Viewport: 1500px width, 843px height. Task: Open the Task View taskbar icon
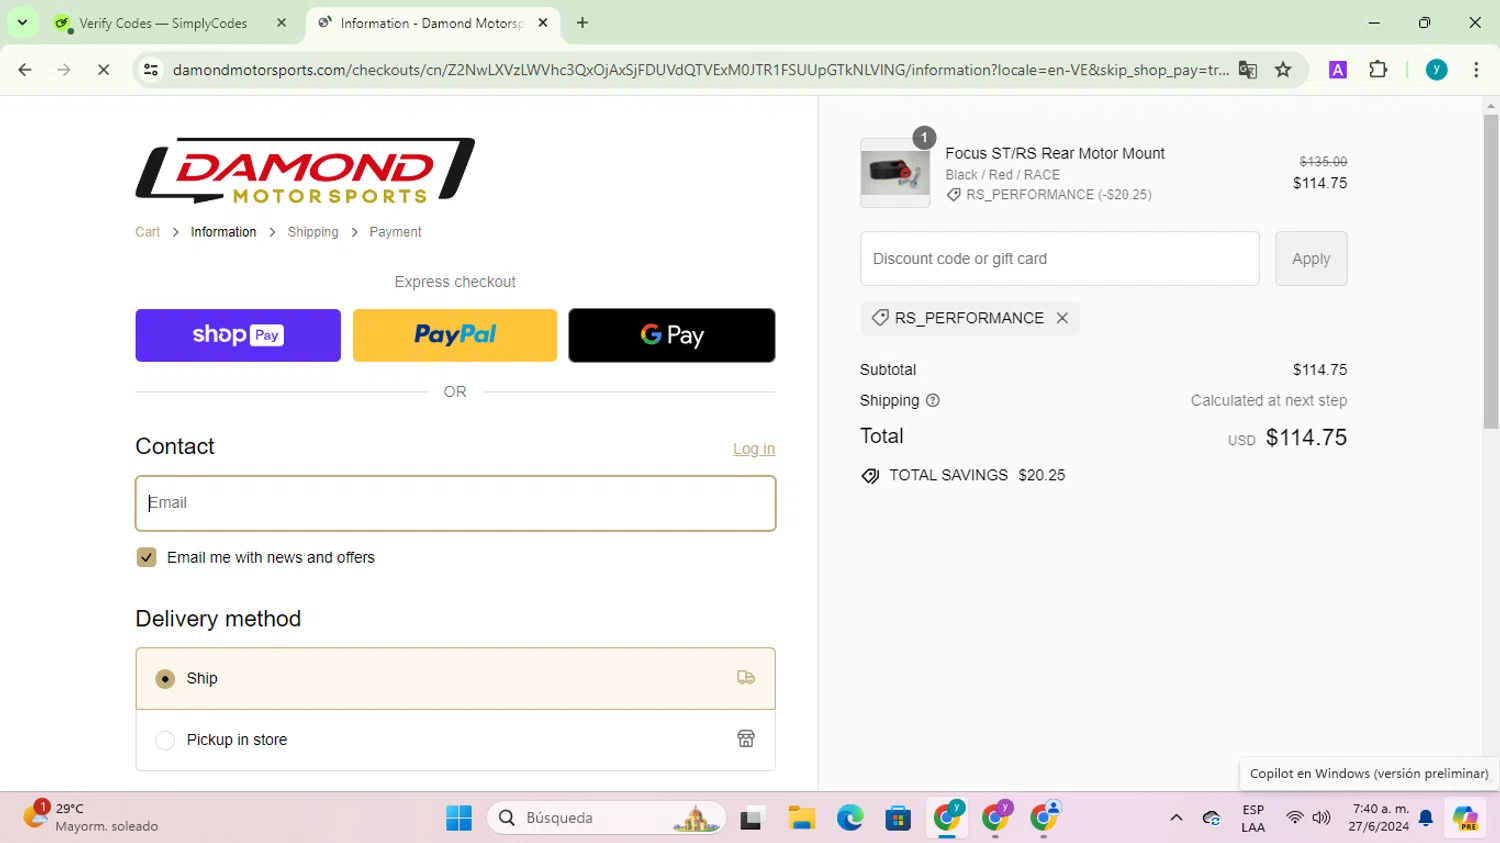click(x=752, y=818)
